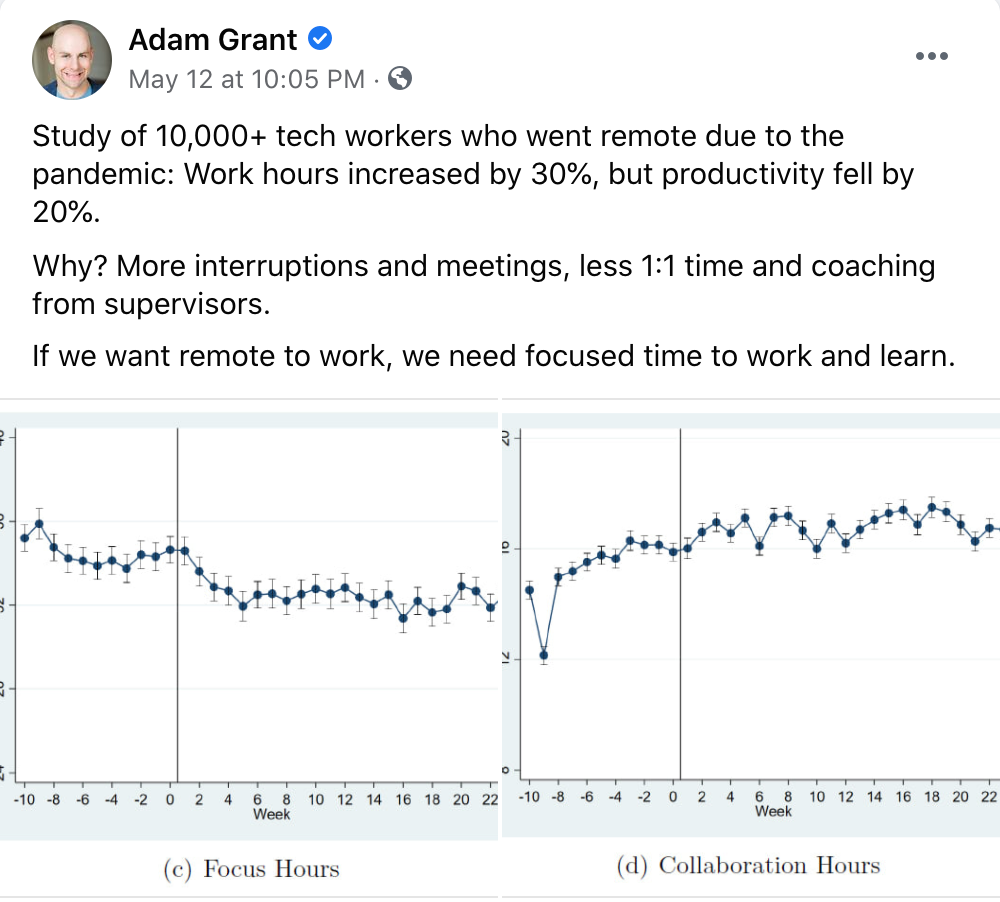Image resolution: width=1000 pixels, height=902 pixels.
Task: Click the week 0 vertical line in Focus Hours
Action: click(x=177, y=605)
